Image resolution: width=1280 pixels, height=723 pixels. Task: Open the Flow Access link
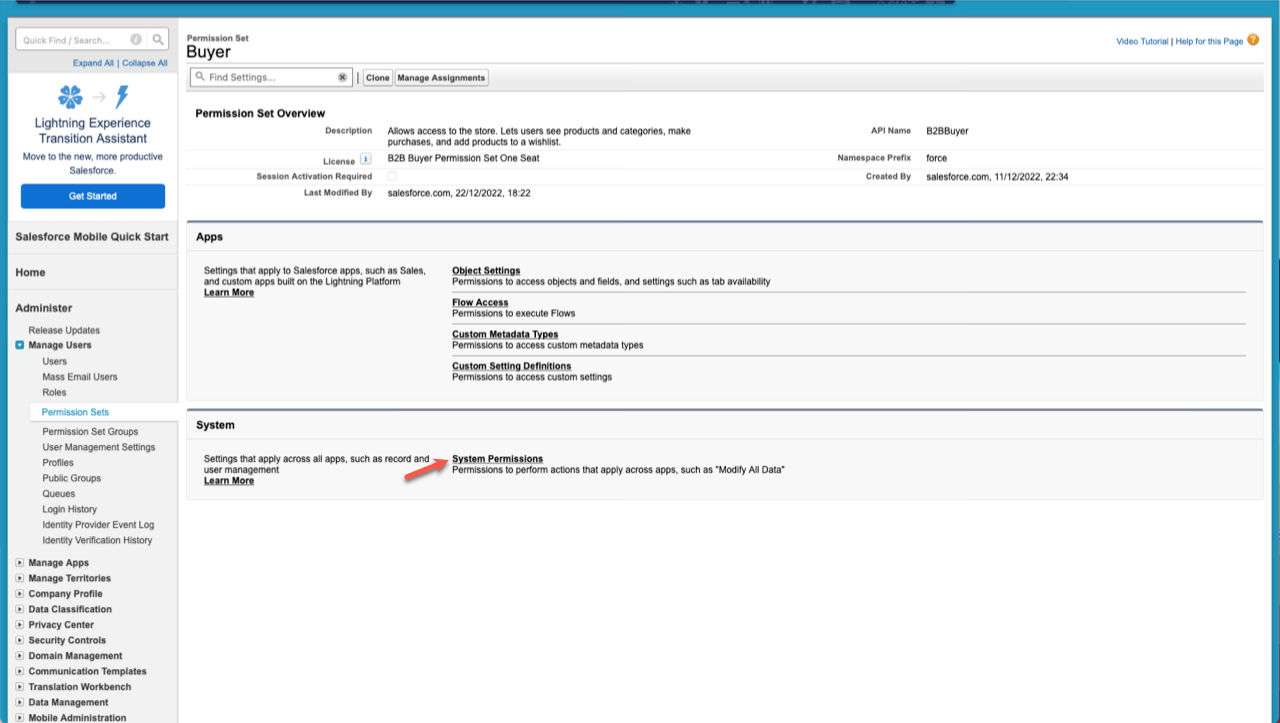(x=480, y=302)
